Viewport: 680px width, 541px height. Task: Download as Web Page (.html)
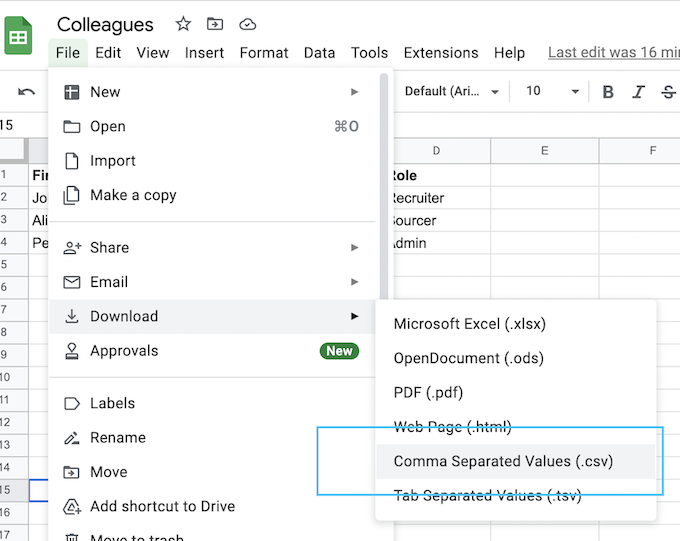[516, 427]
